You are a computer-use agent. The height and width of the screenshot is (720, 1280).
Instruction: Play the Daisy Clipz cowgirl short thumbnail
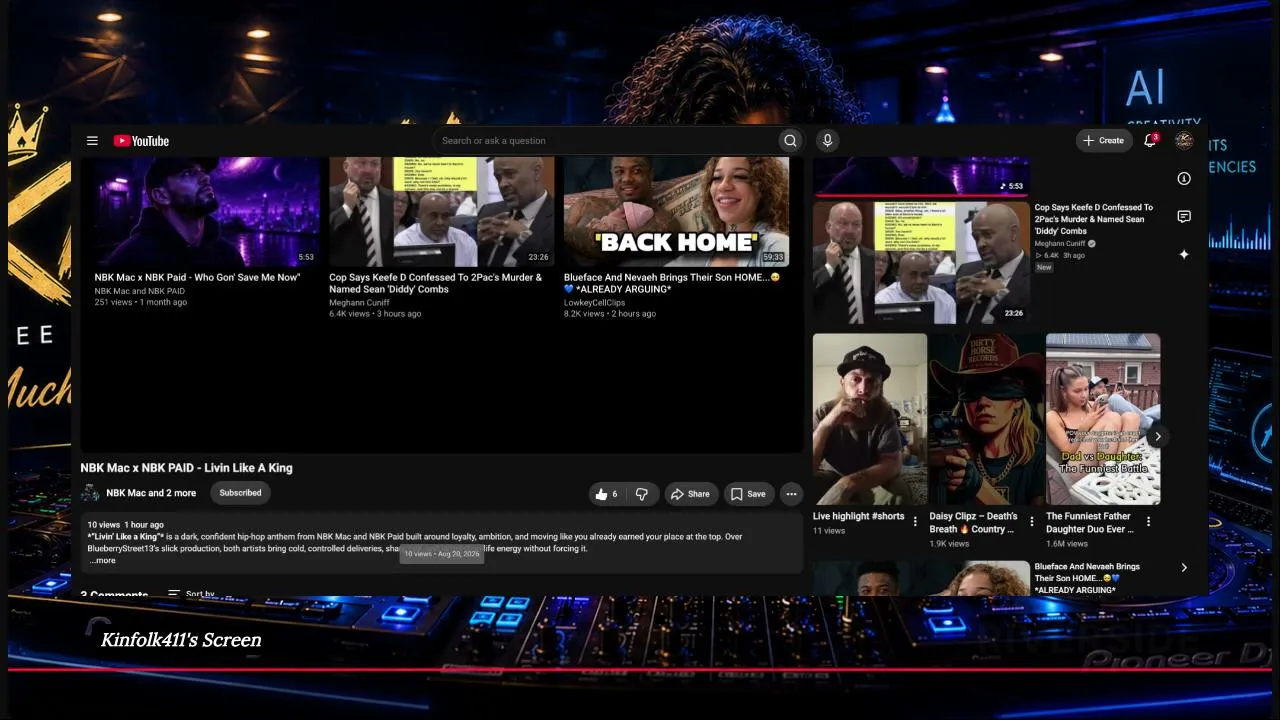point(987,419)
